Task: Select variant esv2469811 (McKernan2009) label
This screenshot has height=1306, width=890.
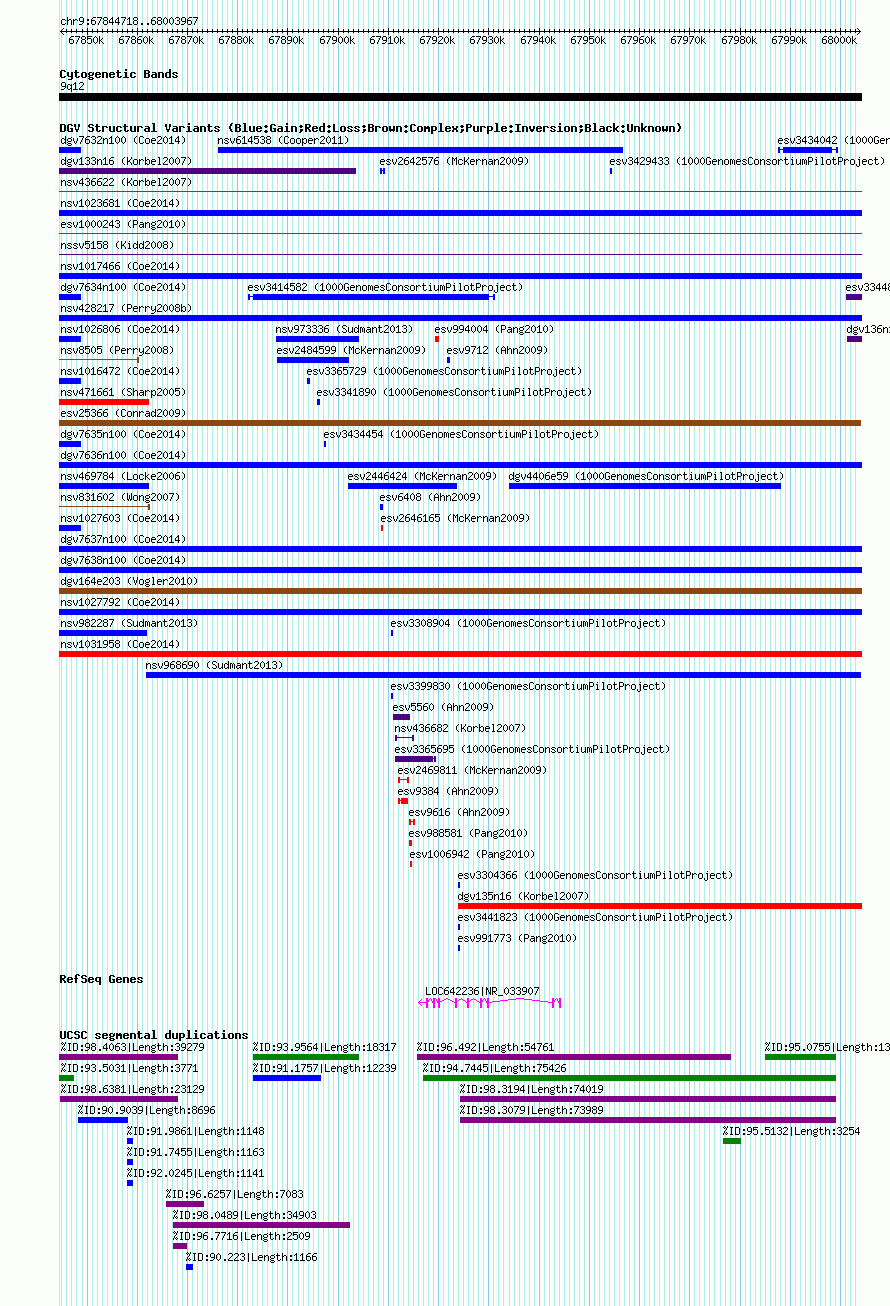Action: (472, 770)
